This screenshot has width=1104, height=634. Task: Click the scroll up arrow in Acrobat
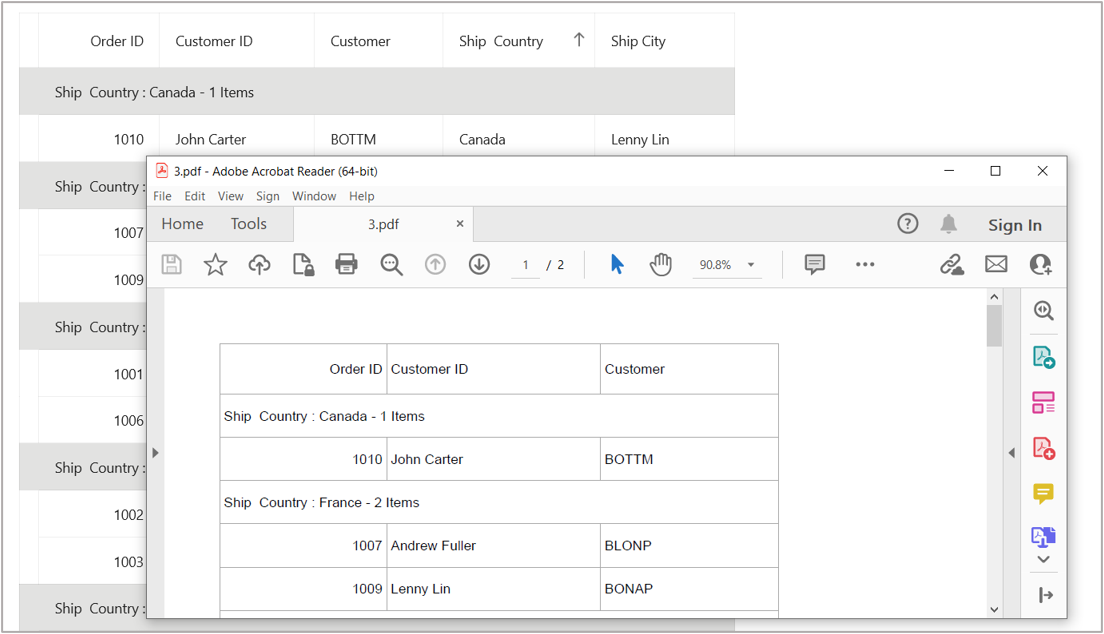tap(994, 297)
